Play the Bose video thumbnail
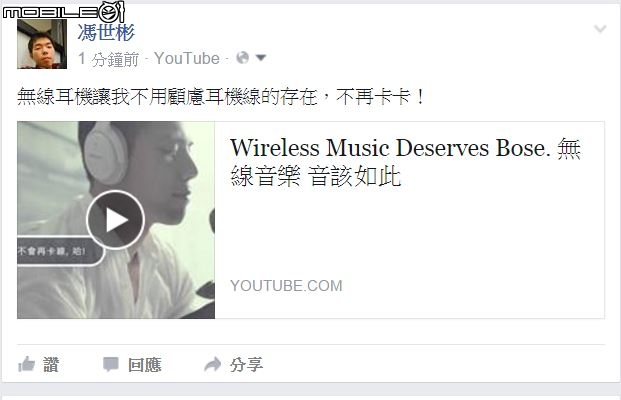 click(x=115, y=220)
